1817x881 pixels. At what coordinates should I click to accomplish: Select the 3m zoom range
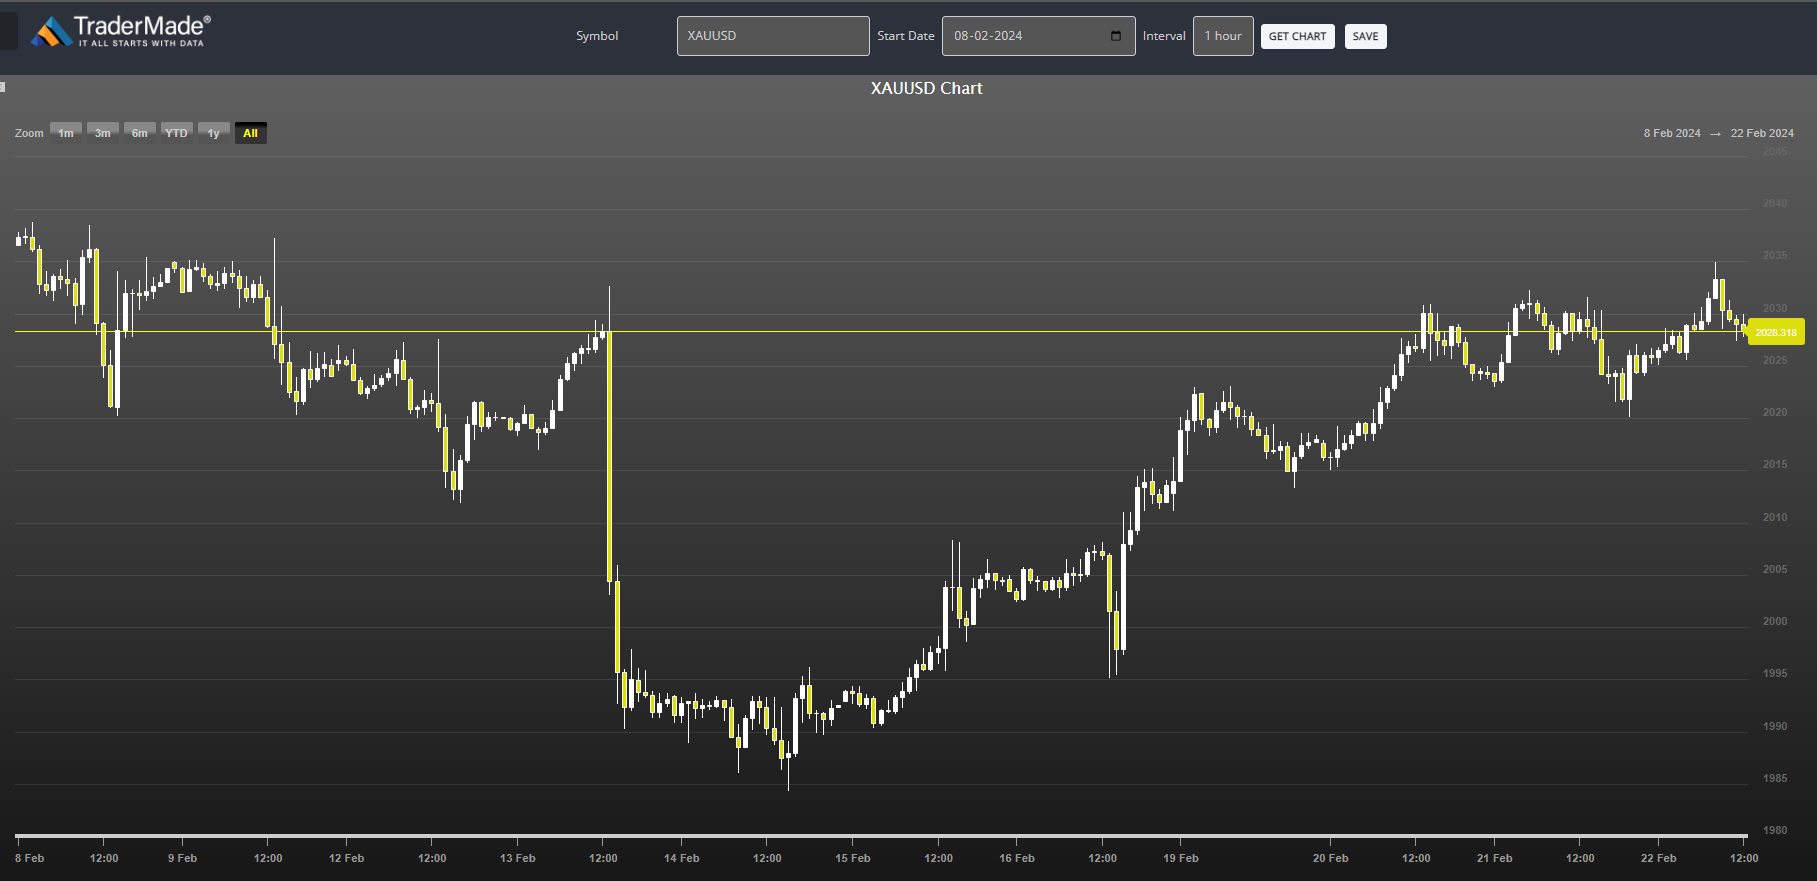(103, 133)
